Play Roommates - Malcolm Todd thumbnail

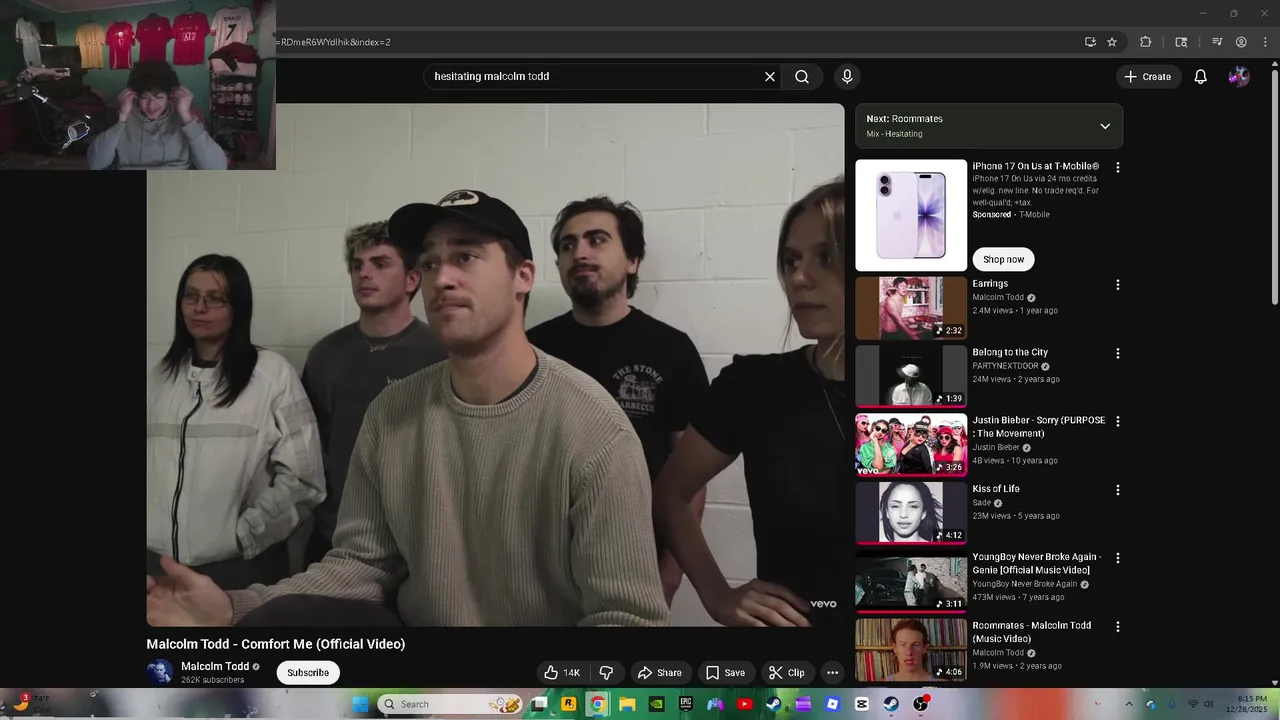pos(911,650)
